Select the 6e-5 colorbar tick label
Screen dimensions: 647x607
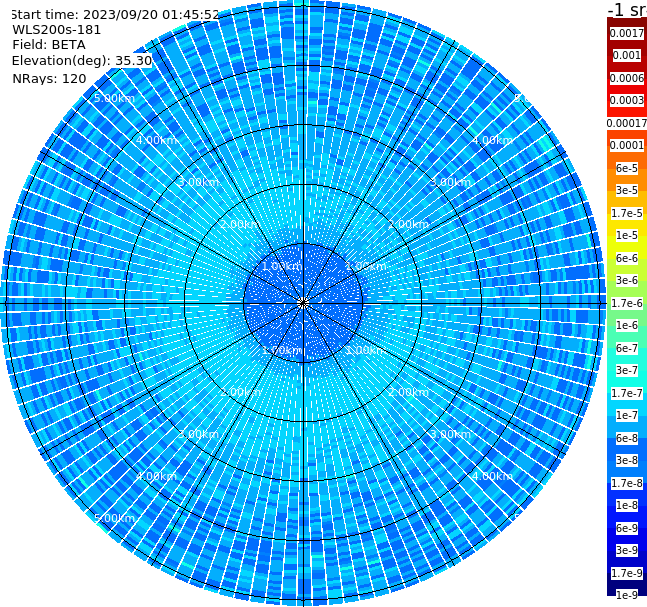pos(627,168)
